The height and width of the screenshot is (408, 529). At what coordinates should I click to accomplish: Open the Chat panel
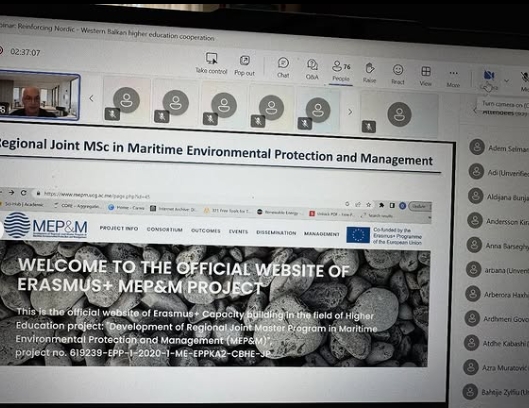[283, 67]
